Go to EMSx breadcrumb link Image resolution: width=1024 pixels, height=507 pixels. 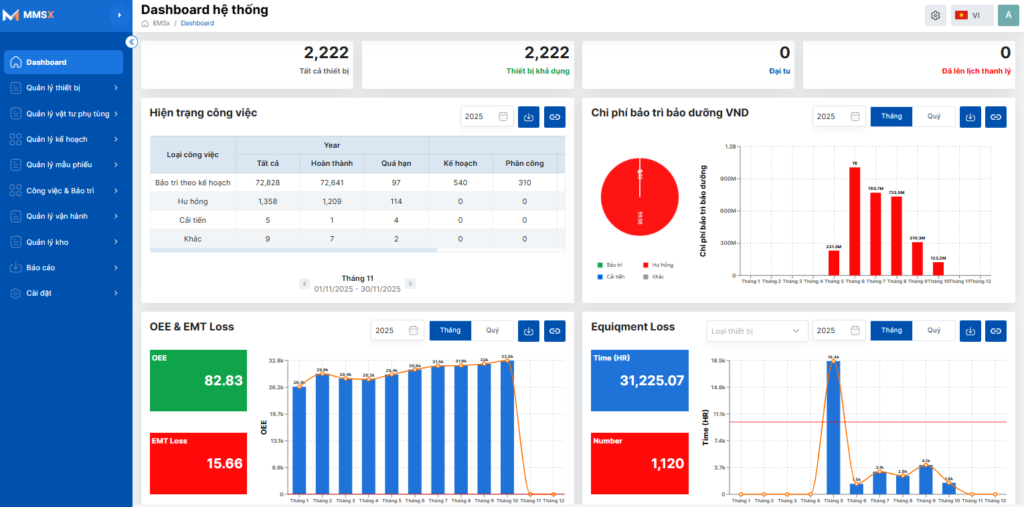(161, 23)
